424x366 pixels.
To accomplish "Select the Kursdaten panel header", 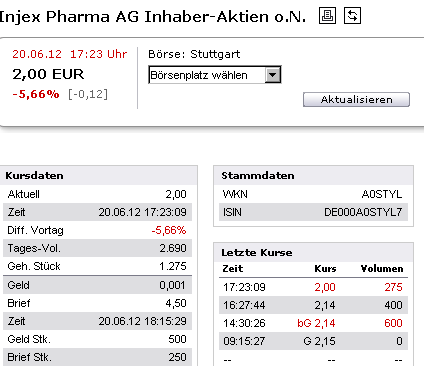I will 99,175.
